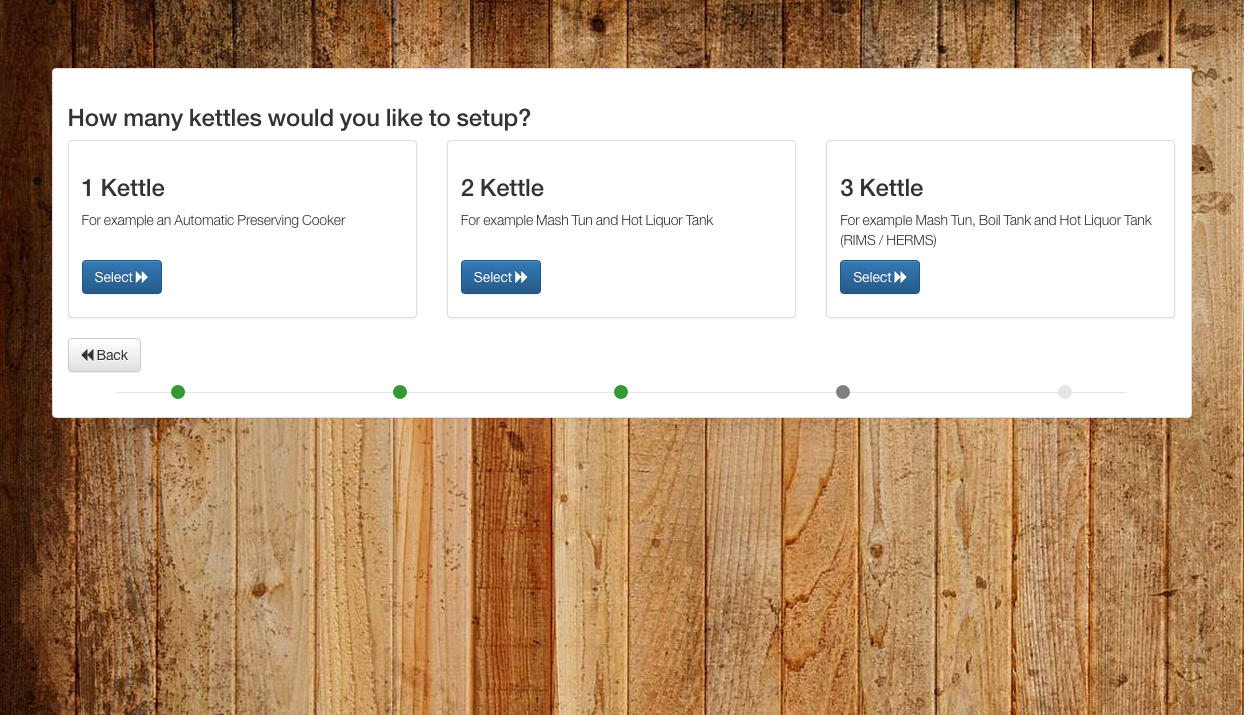Choose the 1 Kettle Select button
This screenshot has width=1244, height=715.
[121, 278]
